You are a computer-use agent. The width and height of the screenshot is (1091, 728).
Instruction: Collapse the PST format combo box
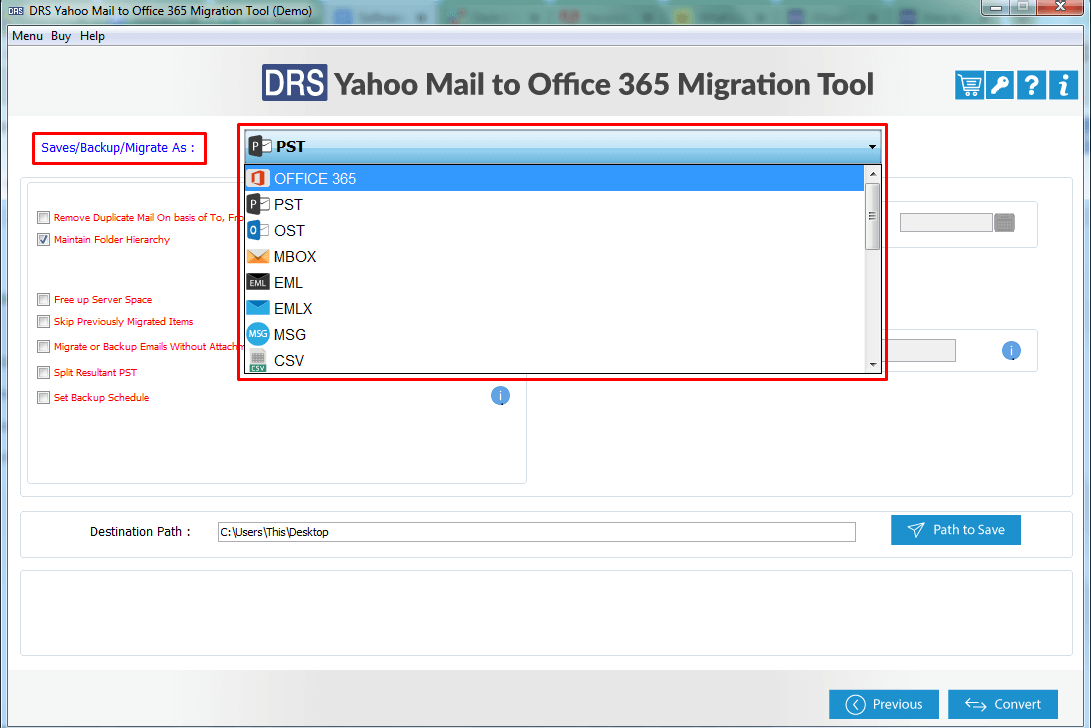point(563,146)
